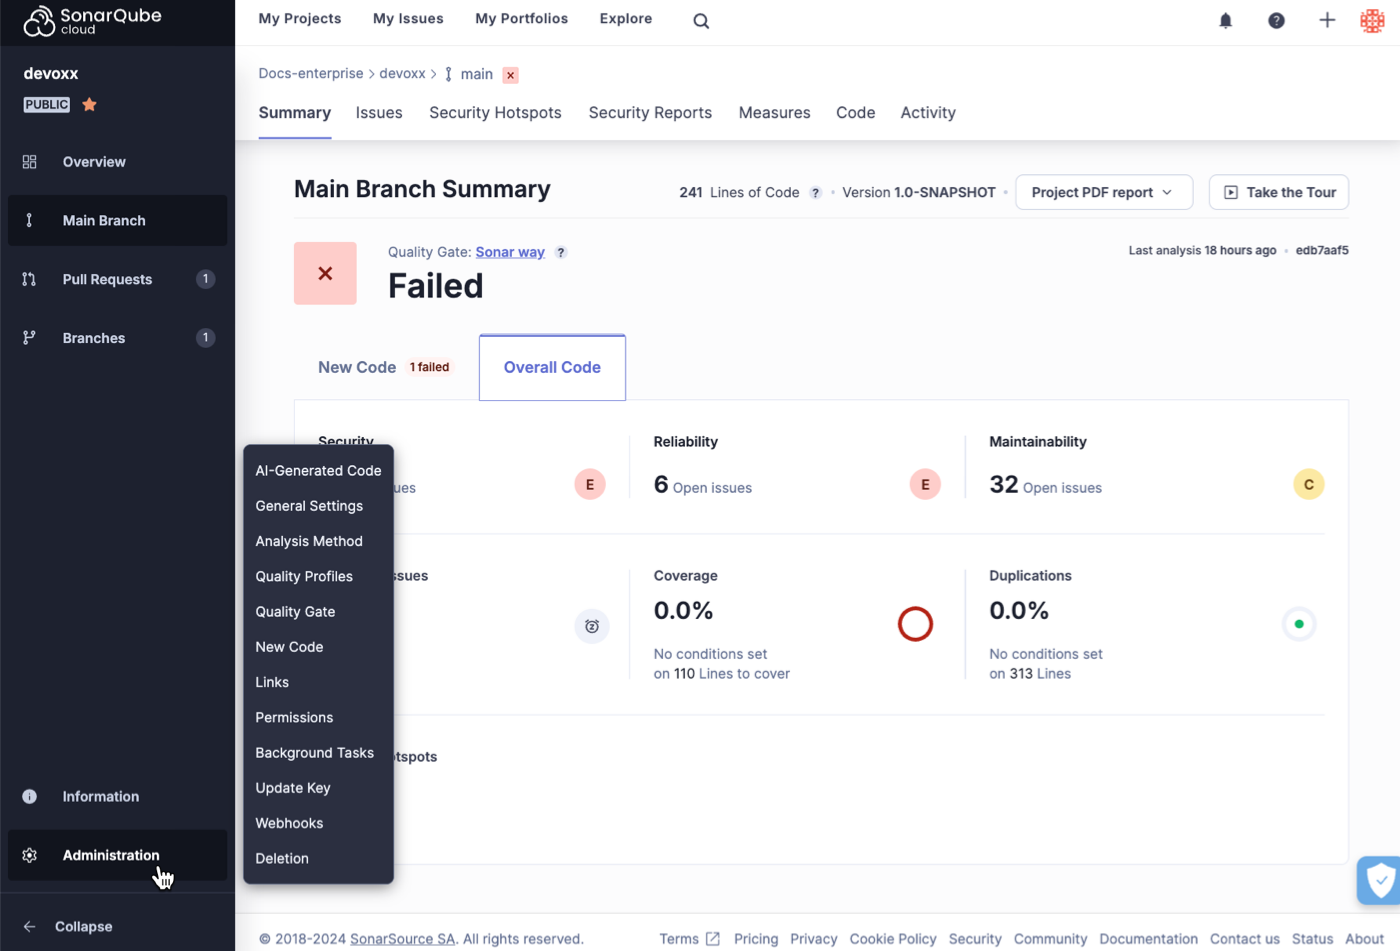This screenshot has width=1400, height=951.
Task: Open the Sonar way quality gate link
Action: pyautogui.click(x=510, y=252)
